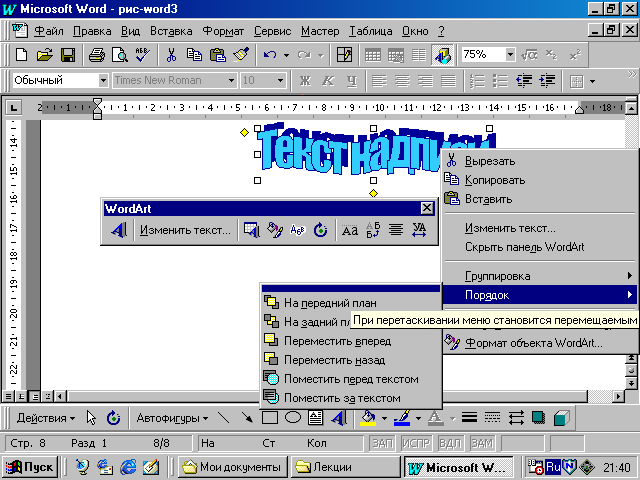Screen dimensions: 640x480
Task: Open the Формат menu in the menu bar
Action: [223, 31]
